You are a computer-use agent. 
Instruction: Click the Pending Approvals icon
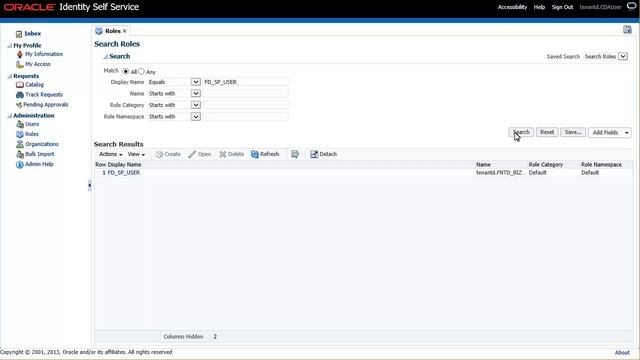click(19, 105)
